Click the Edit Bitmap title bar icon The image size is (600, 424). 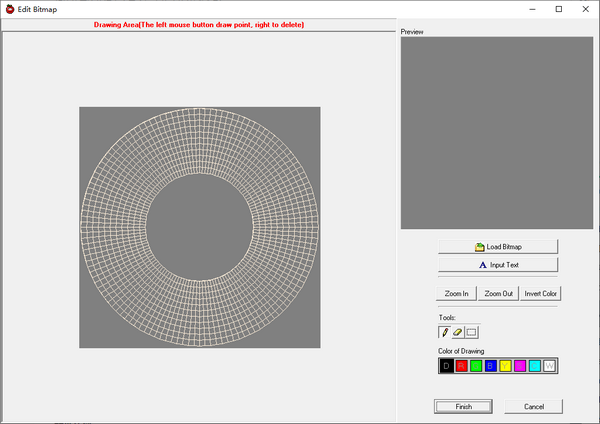point(9,8)
